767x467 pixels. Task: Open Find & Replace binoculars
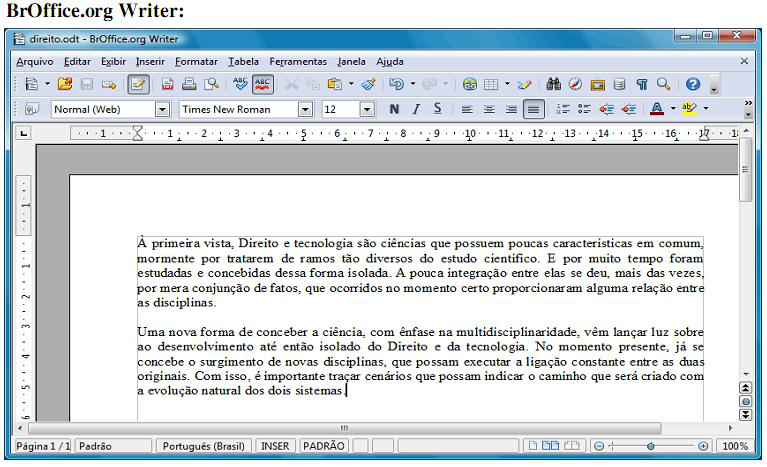(553, 84)
